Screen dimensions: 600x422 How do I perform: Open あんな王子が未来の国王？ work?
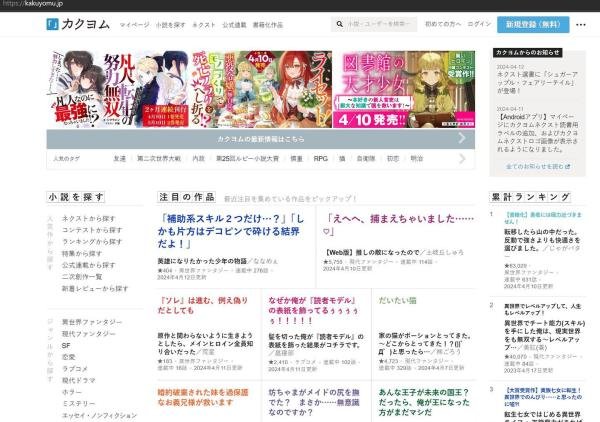424,402
